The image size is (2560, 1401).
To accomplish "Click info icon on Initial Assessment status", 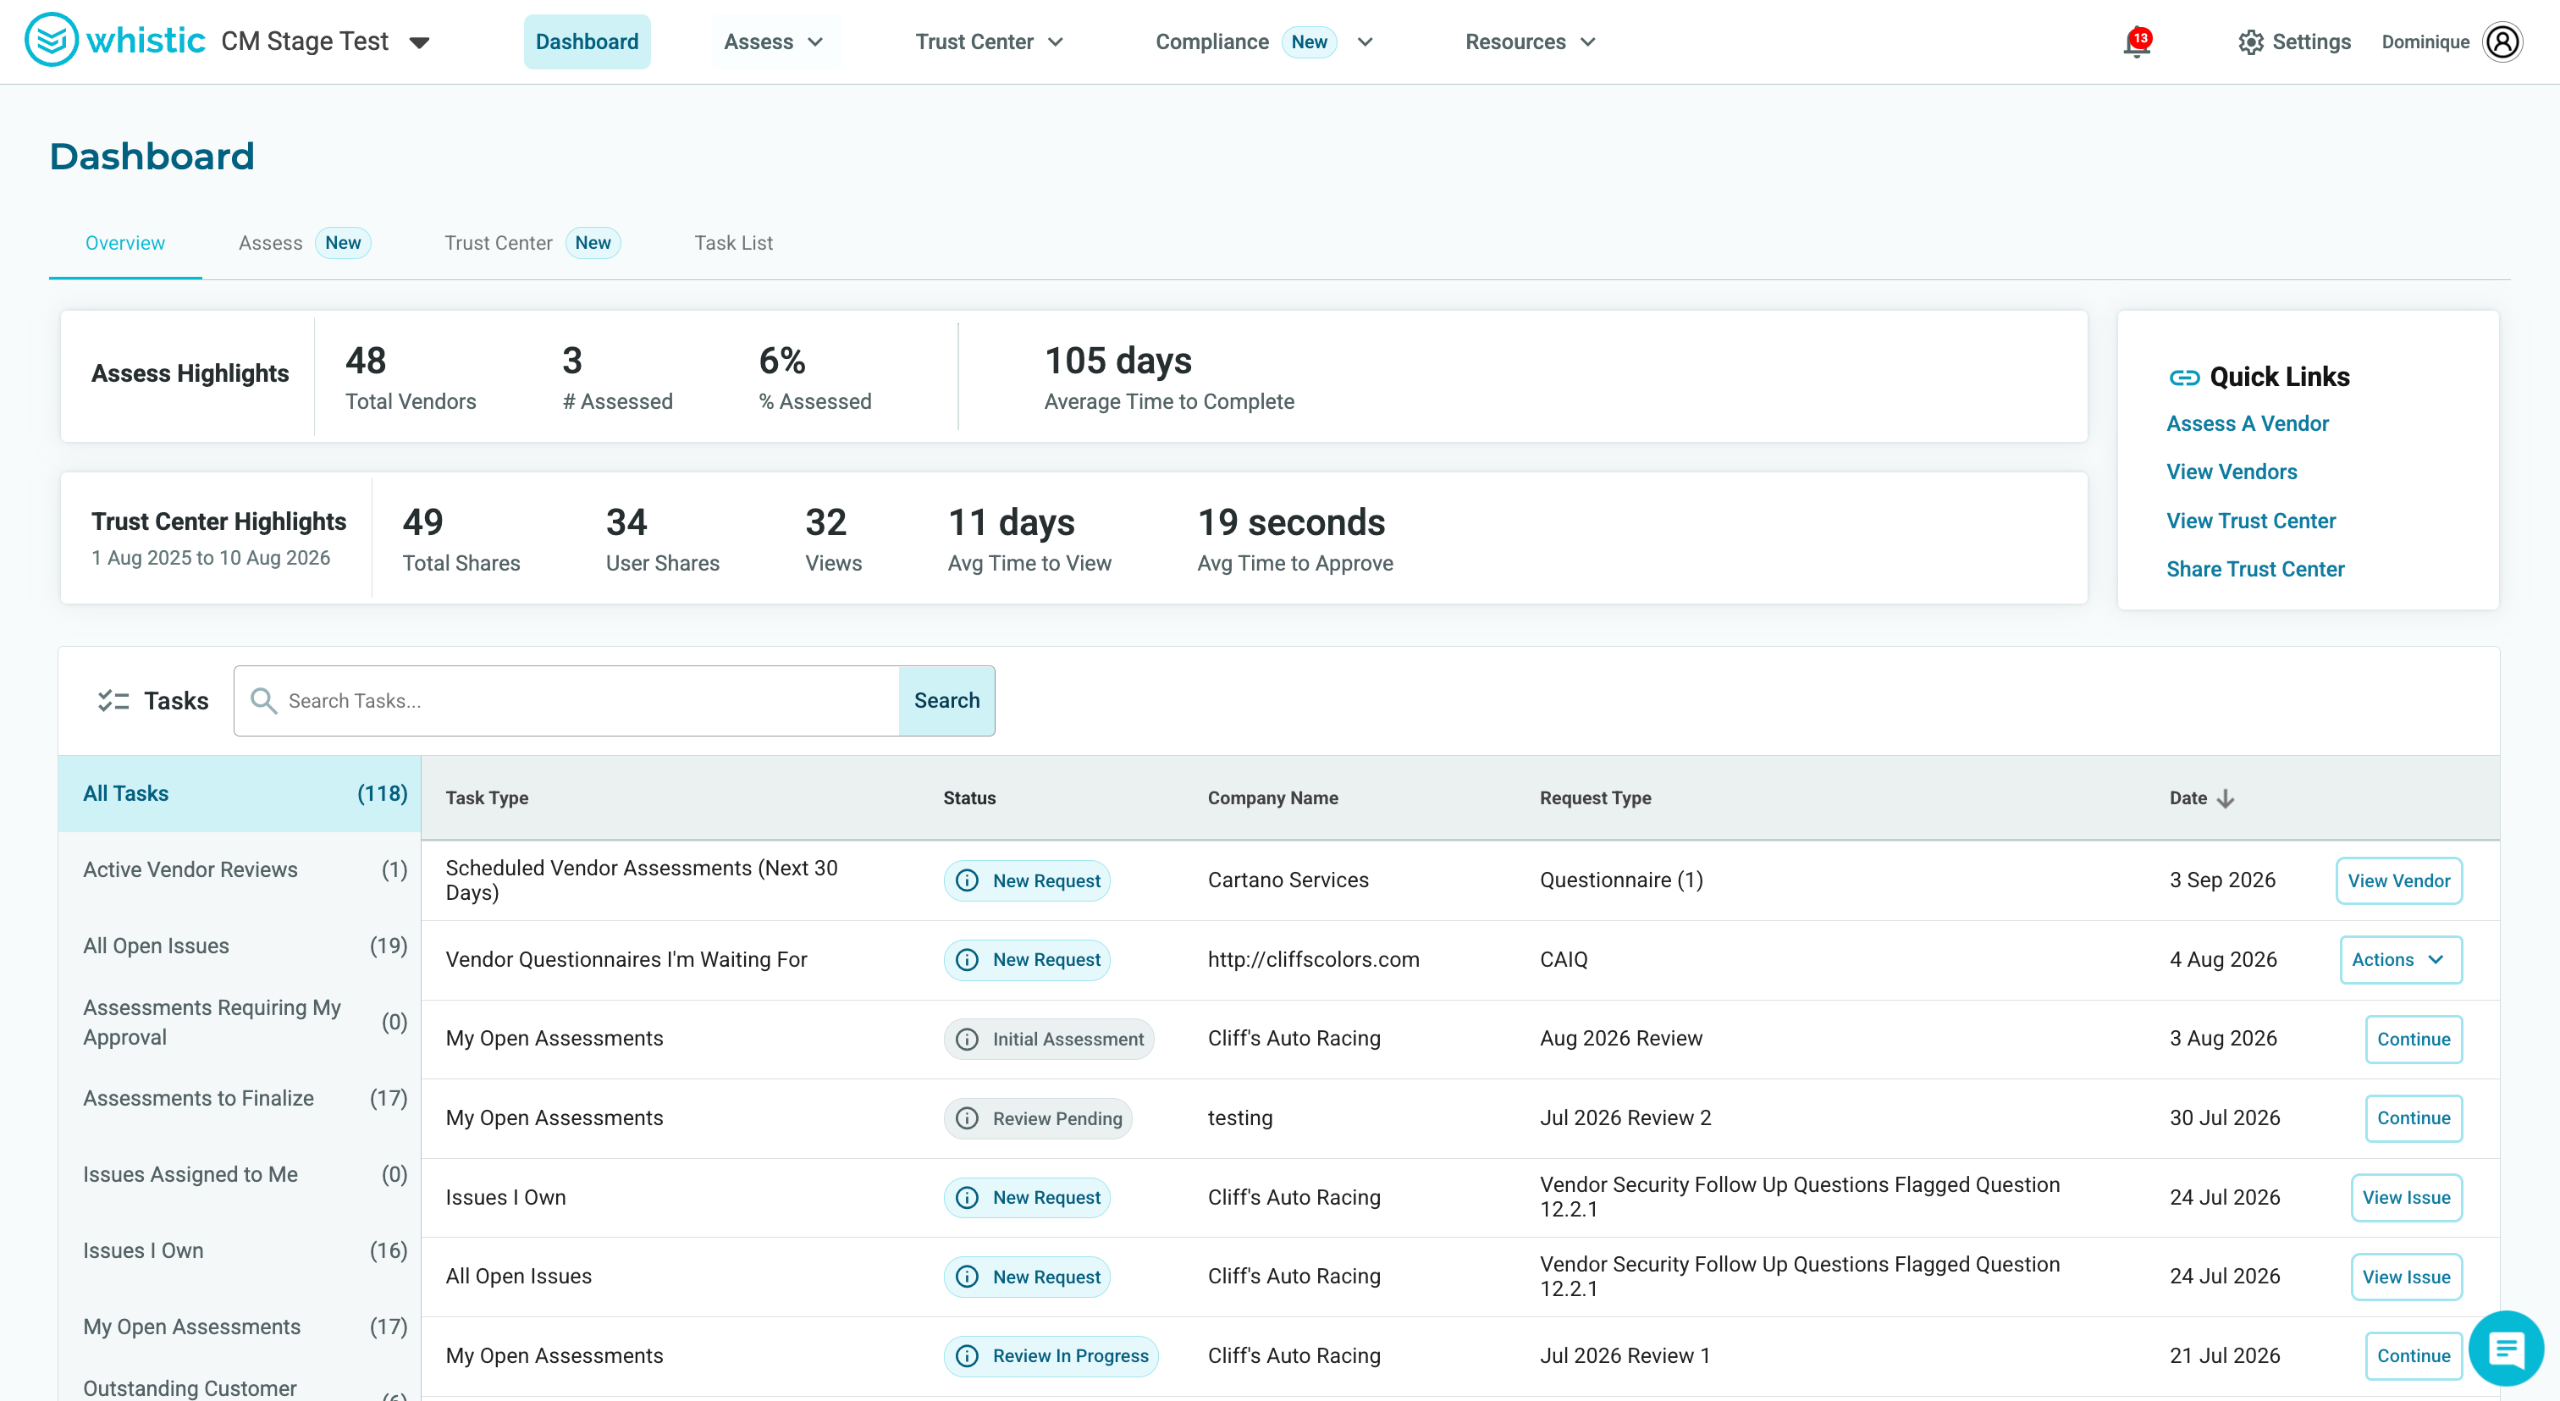I will click(x=967, y=1039).
